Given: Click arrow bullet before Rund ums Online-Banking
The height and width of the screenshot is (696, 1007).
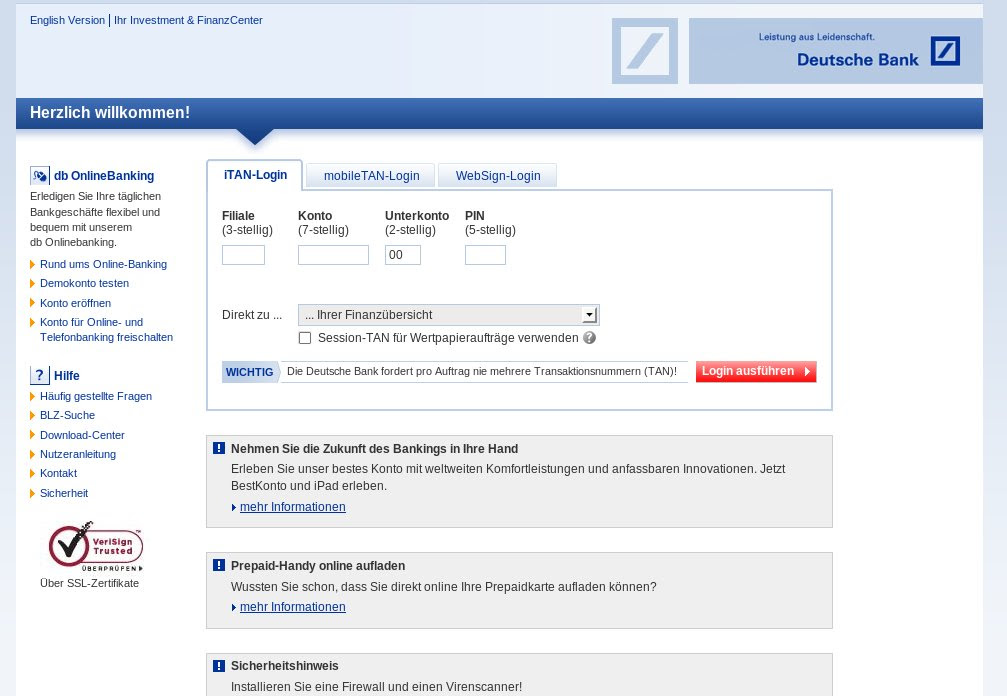Looking at the screenshot, I should (x=33, y=265).
